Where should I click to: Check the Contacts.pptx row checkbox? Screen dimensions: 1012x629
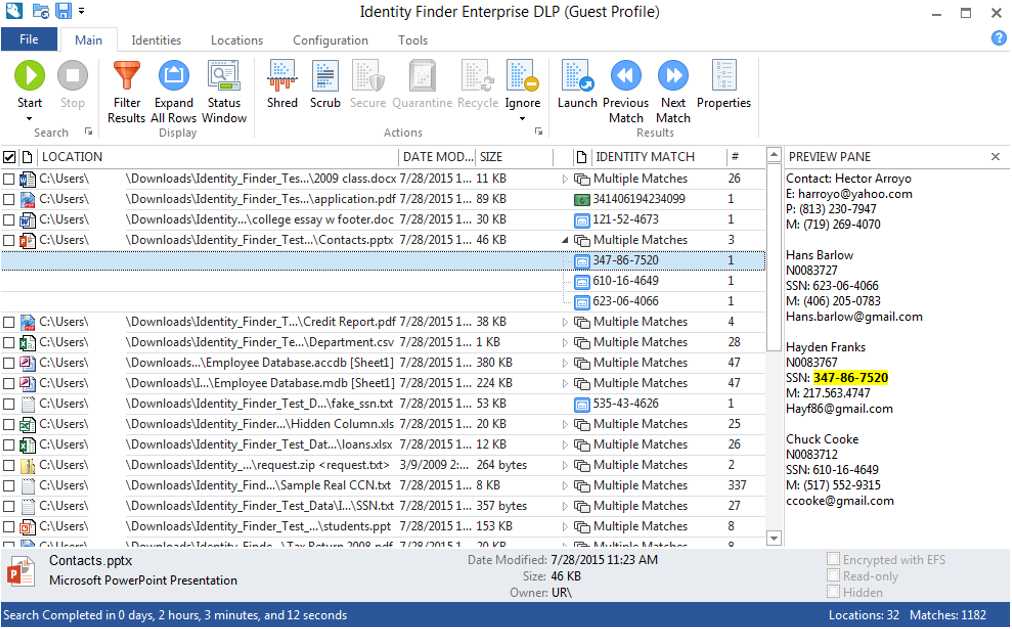pyautogui.click(x=8, y=240)
